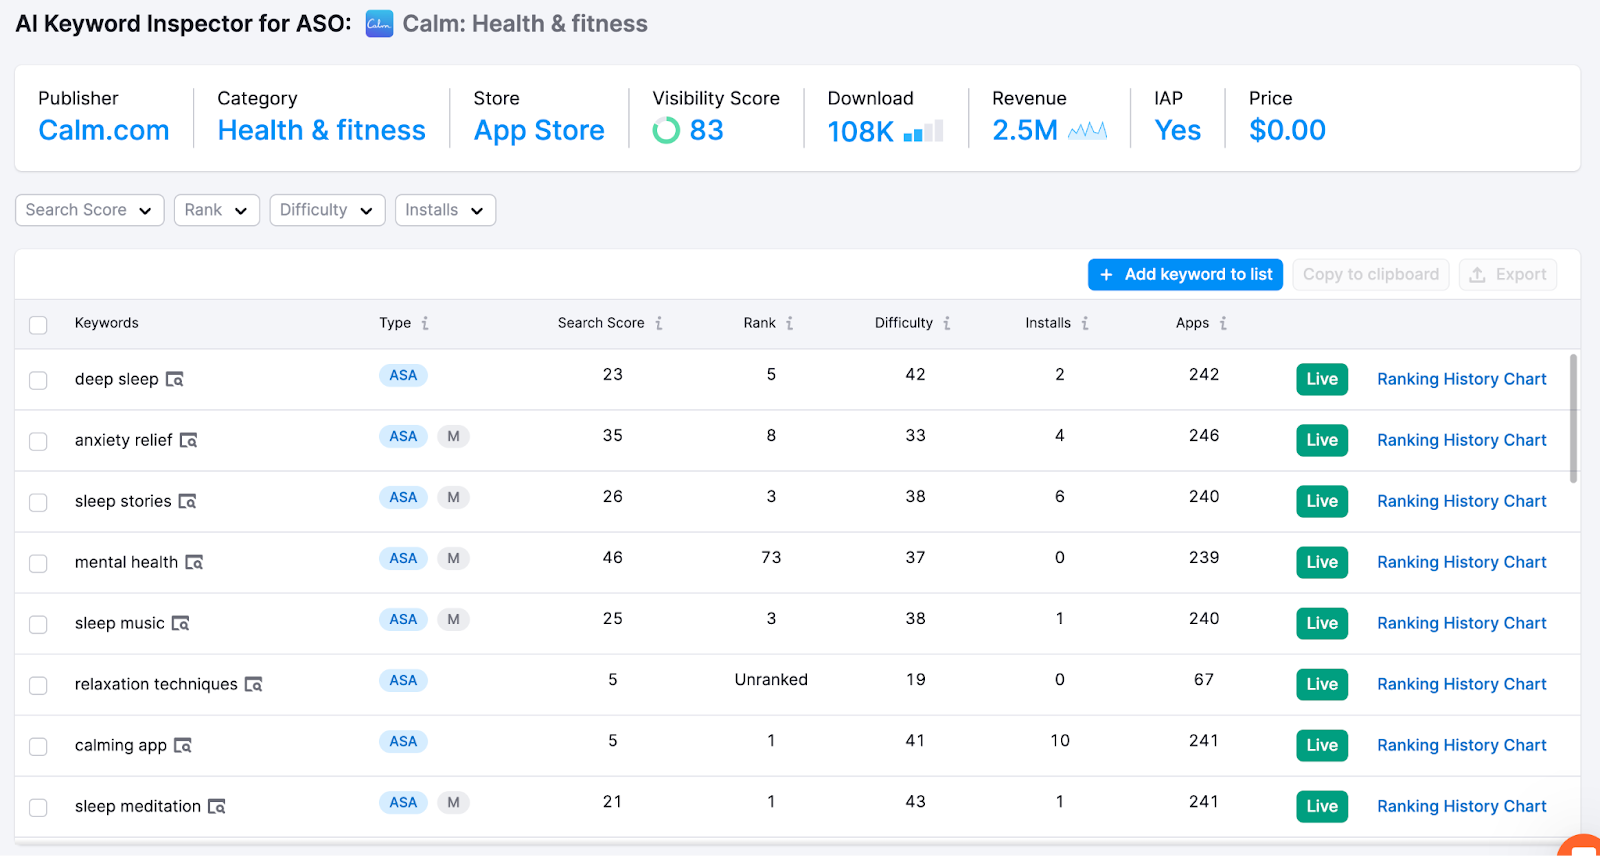Screen dimensions: 1600x856
Task: Toggle the select-all keywords checkbox
Action: [38, 325]
